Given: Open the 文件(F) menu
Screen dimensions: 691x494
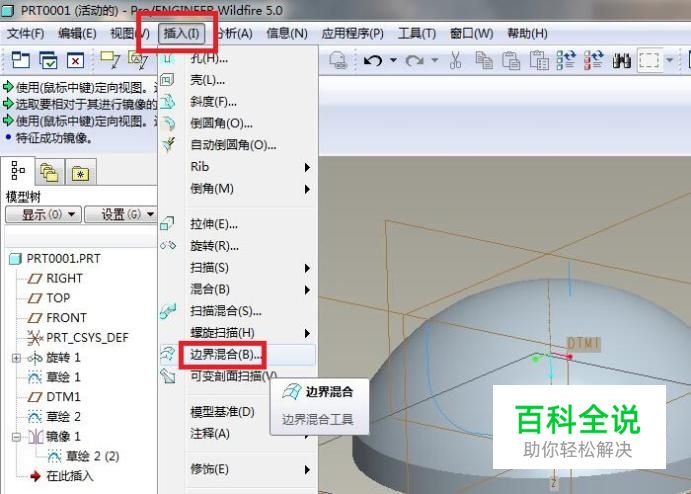Looking at the screenshot, I should tap(26, 33).
